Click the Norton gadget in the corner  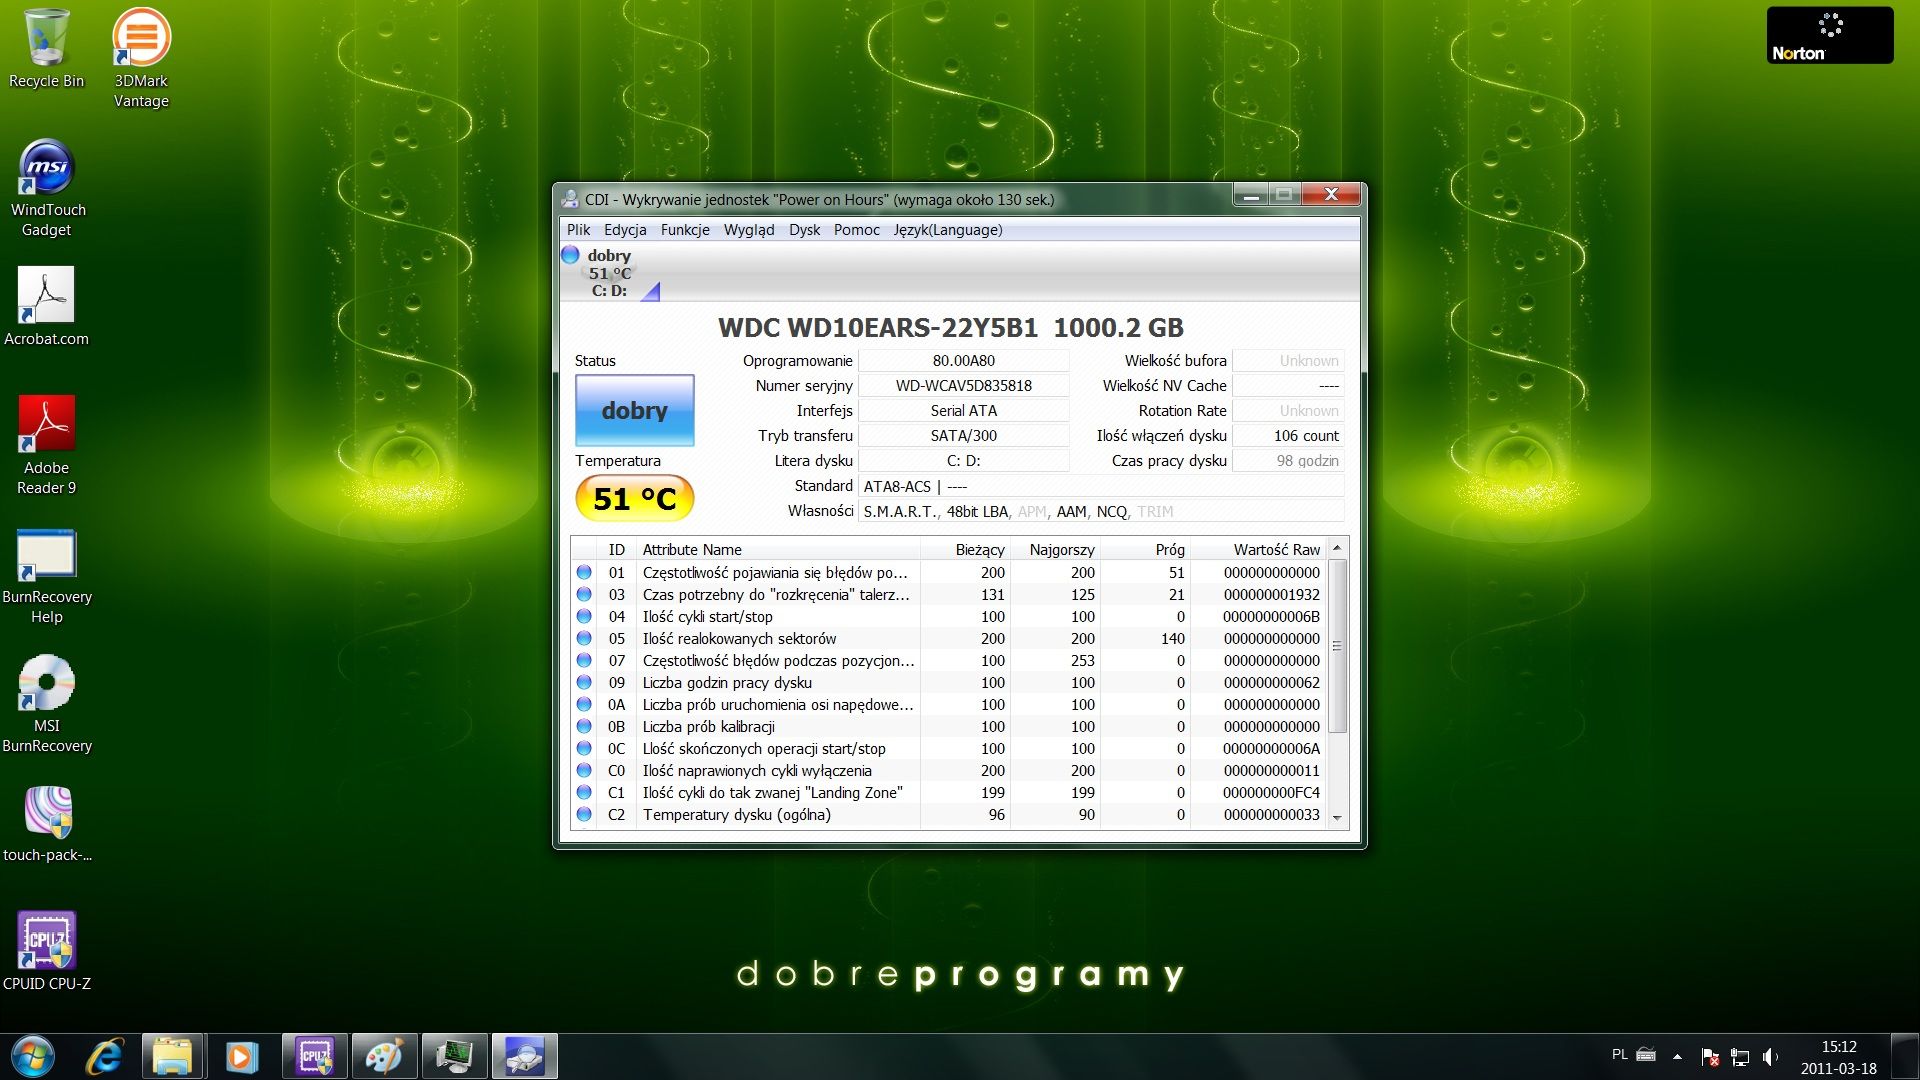tap(1829, 36)
